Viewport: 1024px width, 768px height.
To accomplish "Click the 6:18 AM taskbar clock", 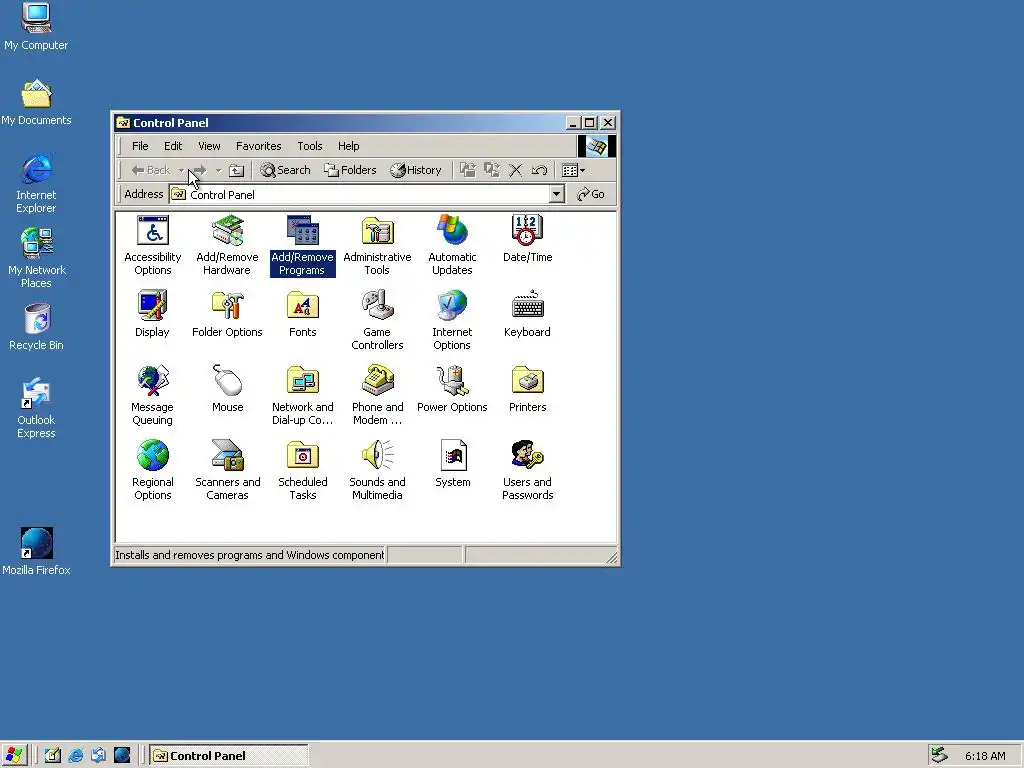I will click(985, 756).
